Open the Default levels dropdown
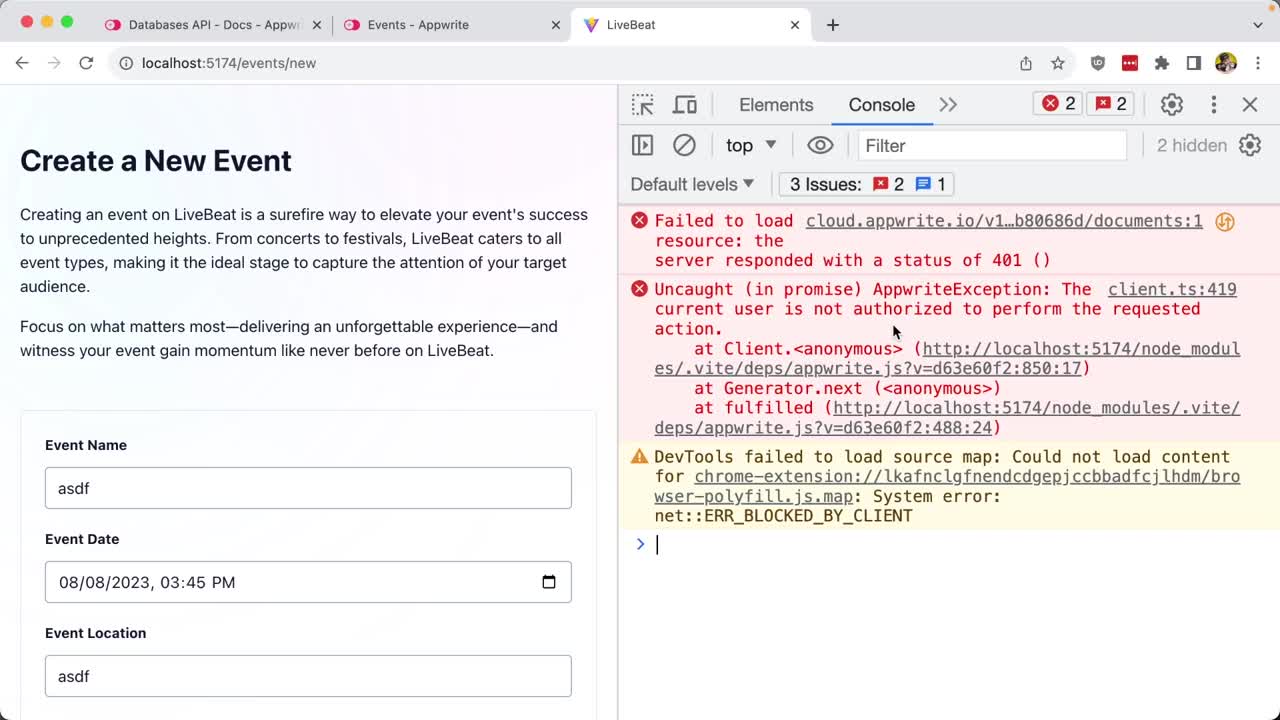Screen dimensions: 1280x720 [692, 184]
